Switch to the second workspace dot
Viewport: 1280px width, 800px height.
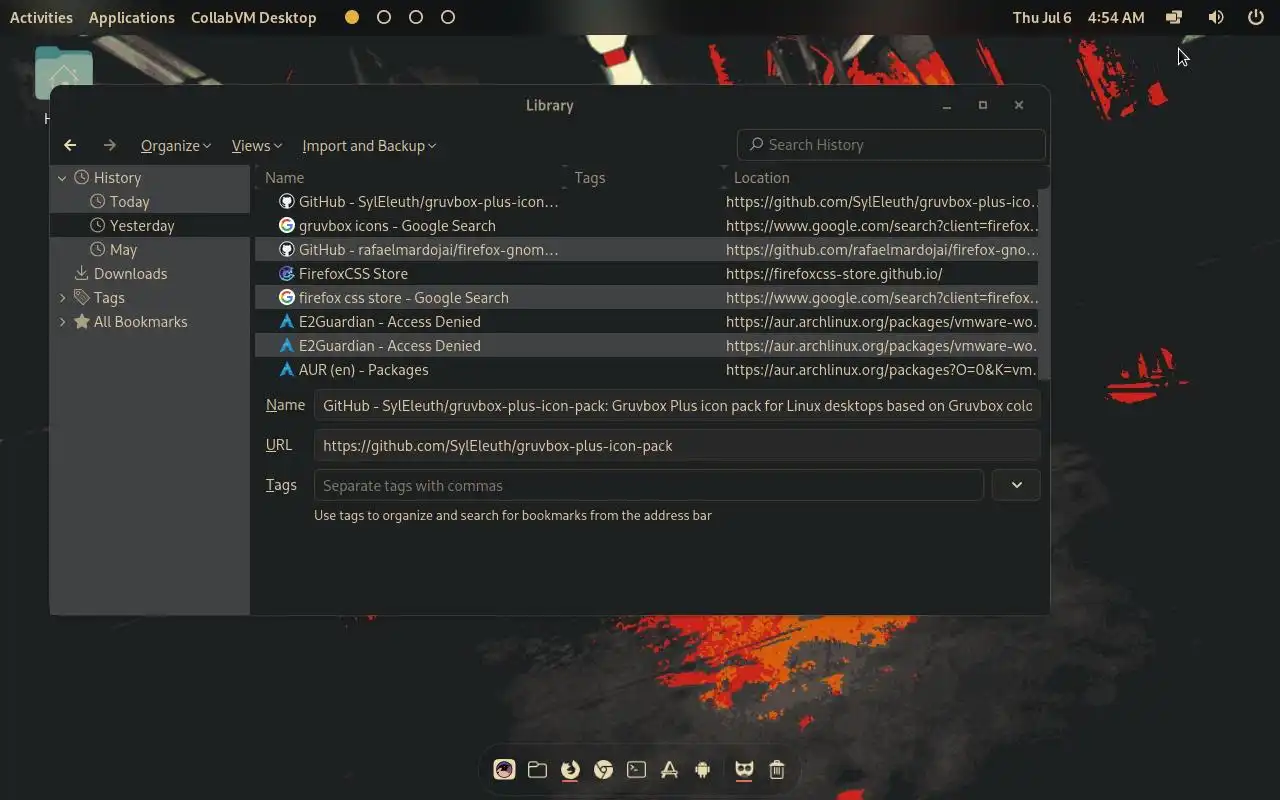[384, 17]
